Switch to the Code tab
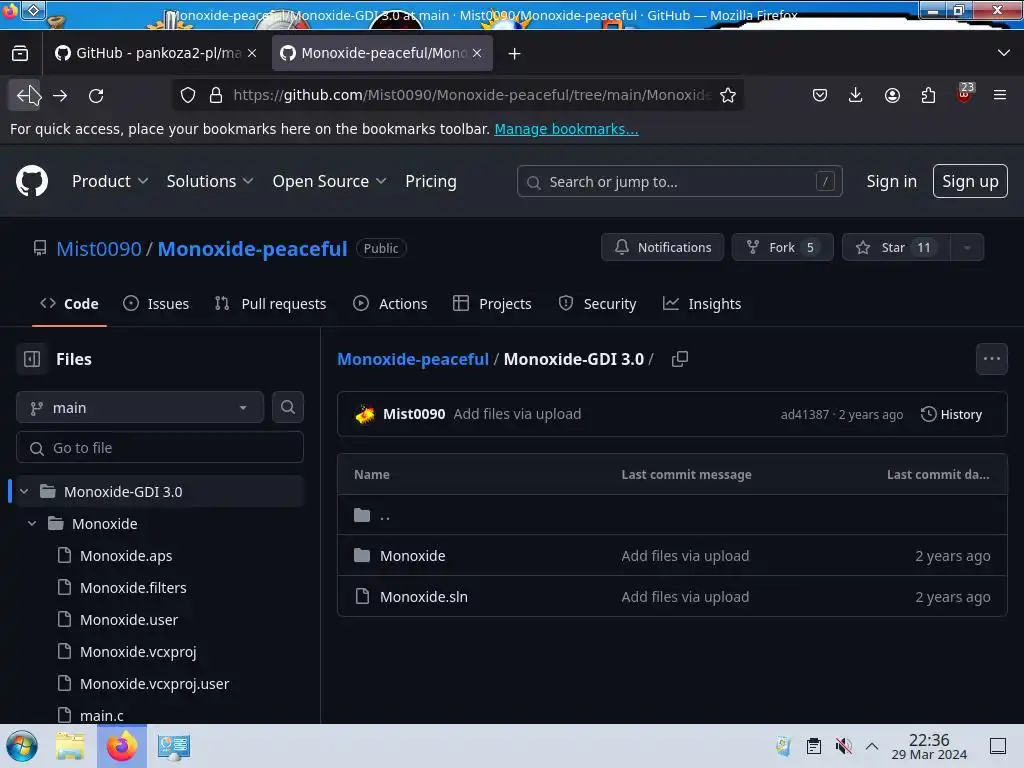1024x768 pixels. [69, 304]
